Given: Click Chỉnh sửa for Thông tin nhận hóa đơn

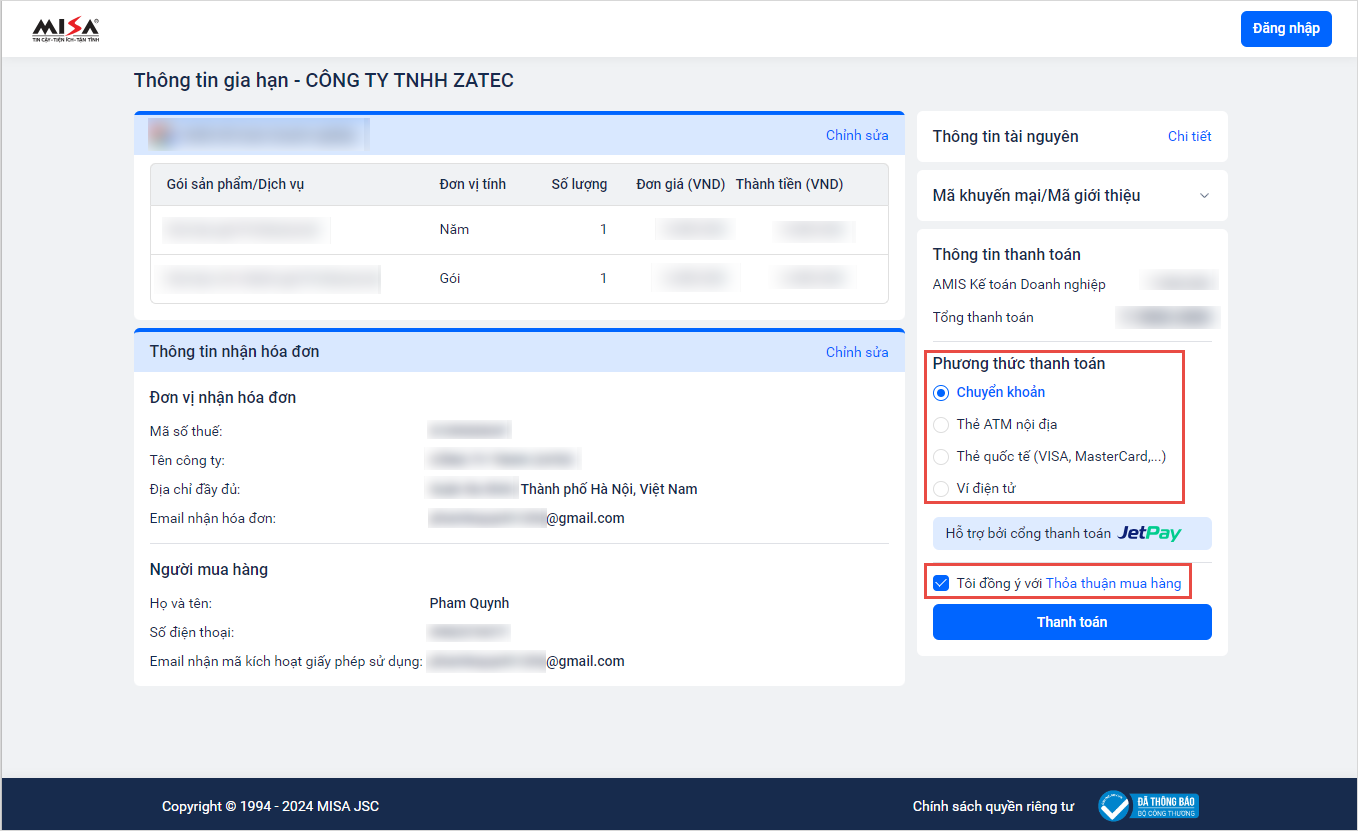Looking at the screenshot, I should point(856,352).
